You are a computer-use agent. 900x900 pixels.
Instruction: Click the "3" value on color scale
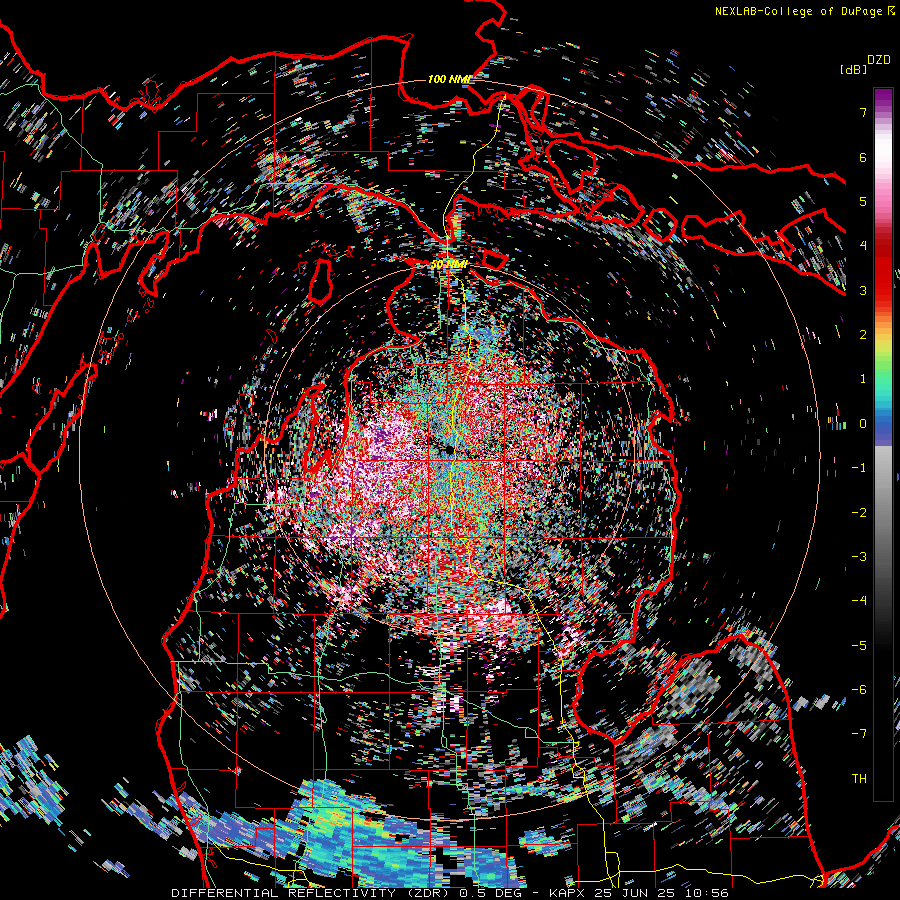[x=863, y=290]
